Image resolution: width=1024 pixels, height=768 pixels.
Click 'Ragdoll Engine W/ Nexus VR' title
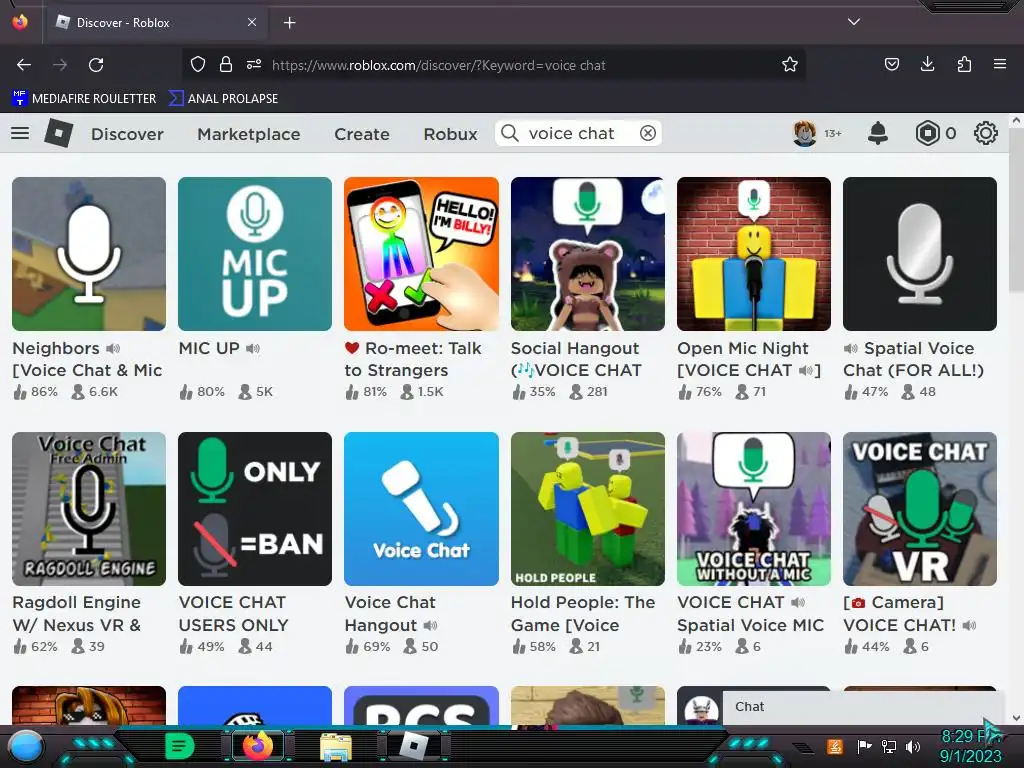[x=77, y=614]
